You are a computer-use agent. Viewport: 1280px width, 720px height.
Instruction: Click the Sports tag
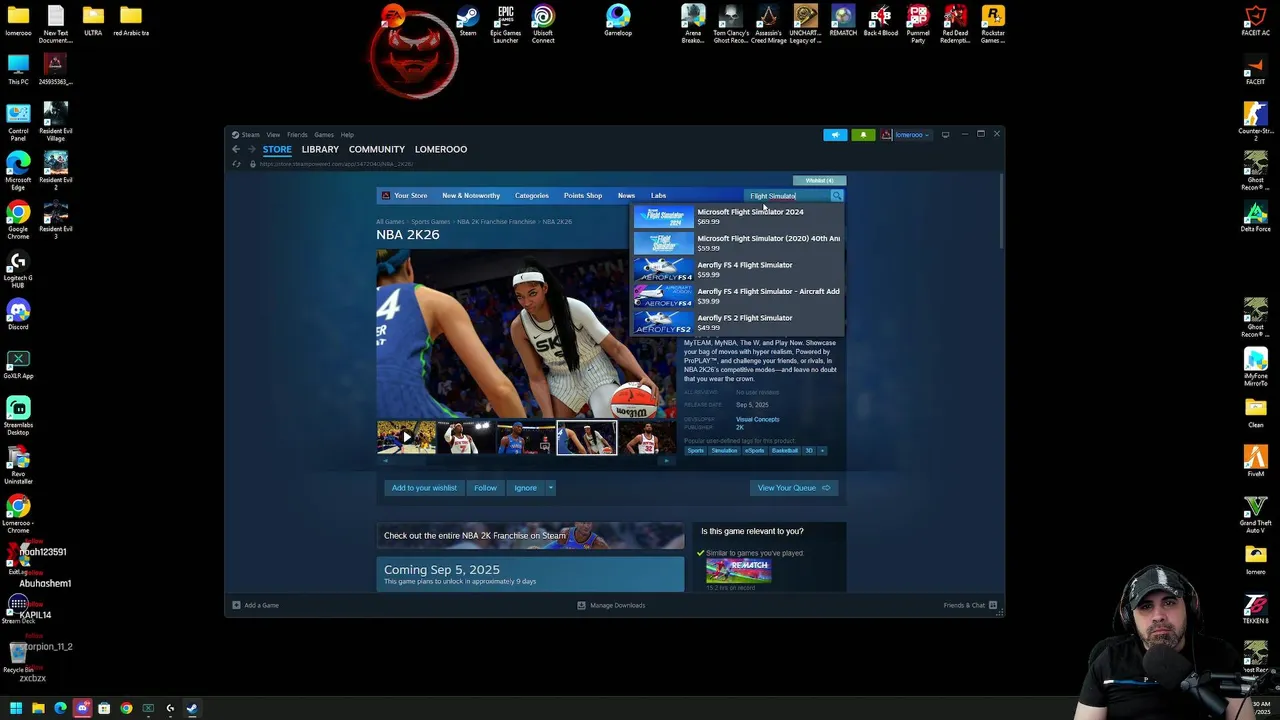point(696,451)
